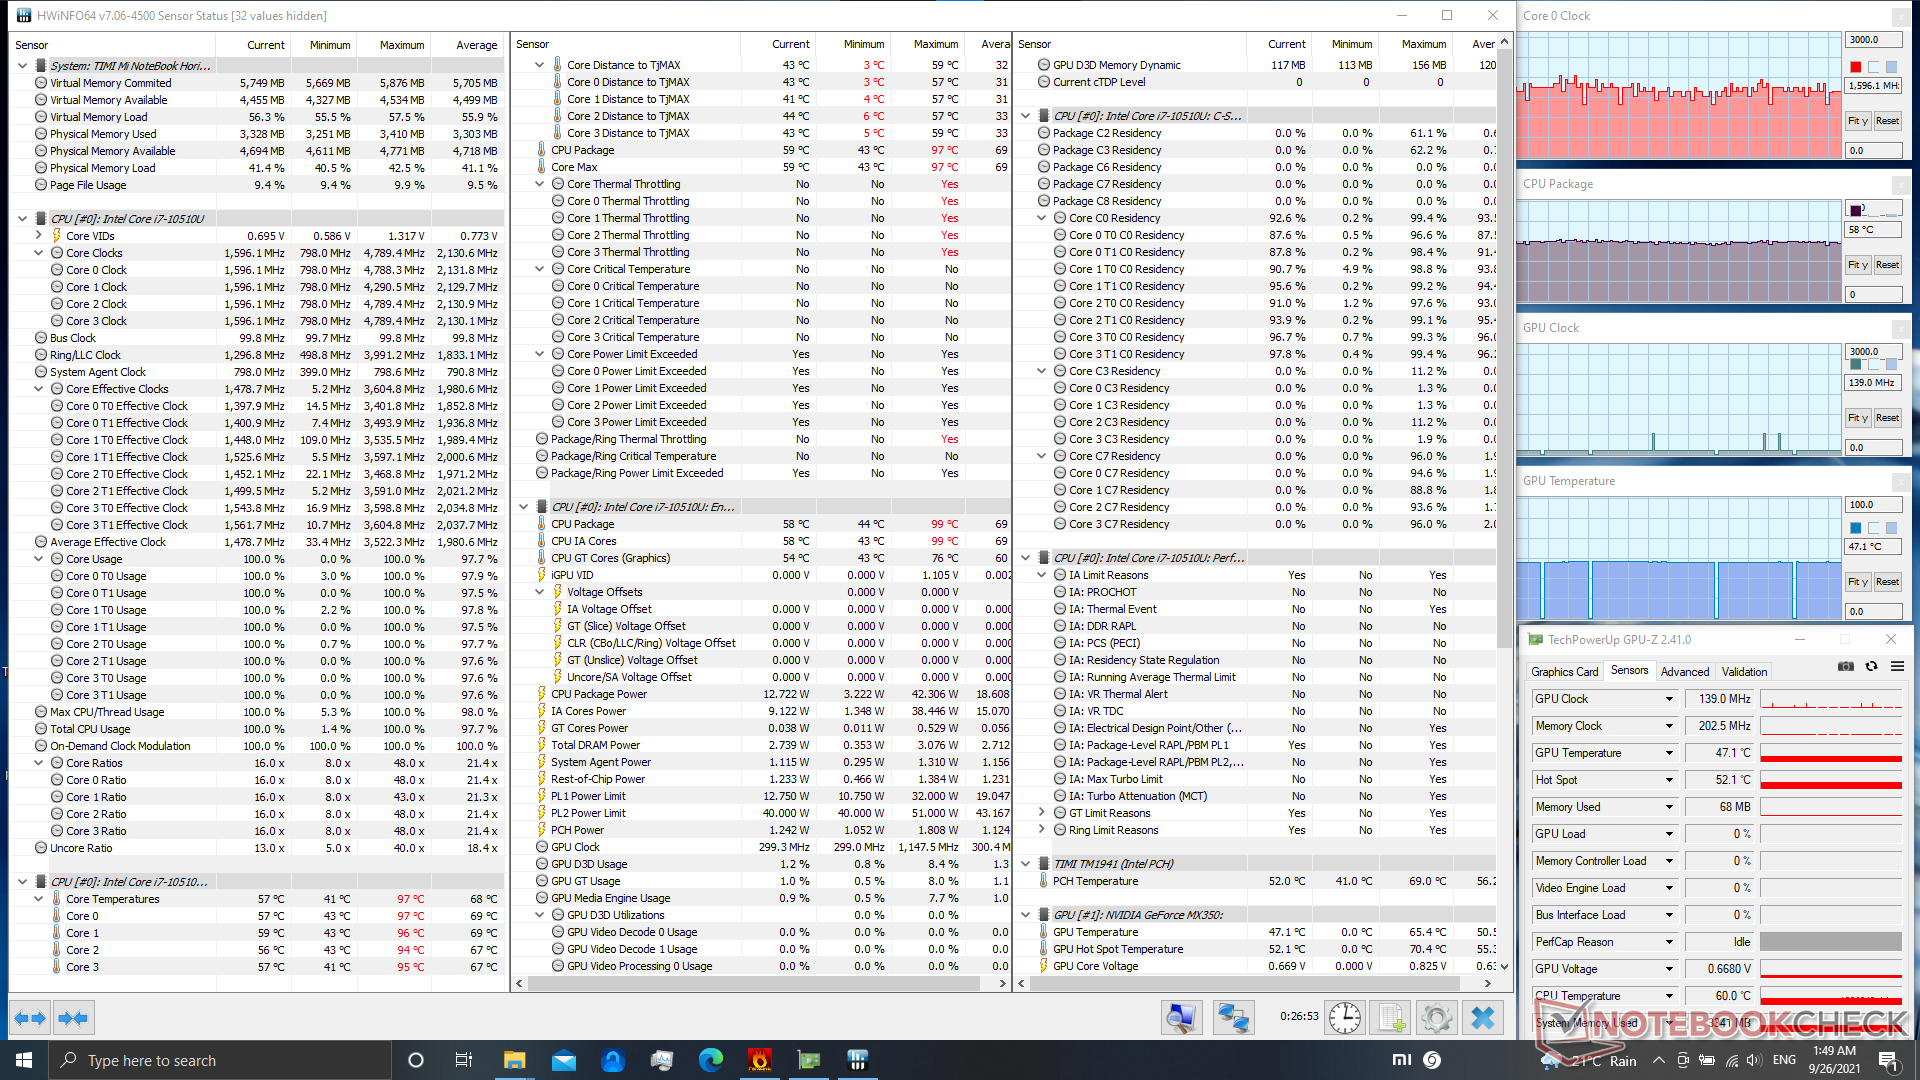This screenshot has height=1080, width=1920.
Task: Collapse the System TIMI Mi NoteBook group
Action: tap(22, 66)
